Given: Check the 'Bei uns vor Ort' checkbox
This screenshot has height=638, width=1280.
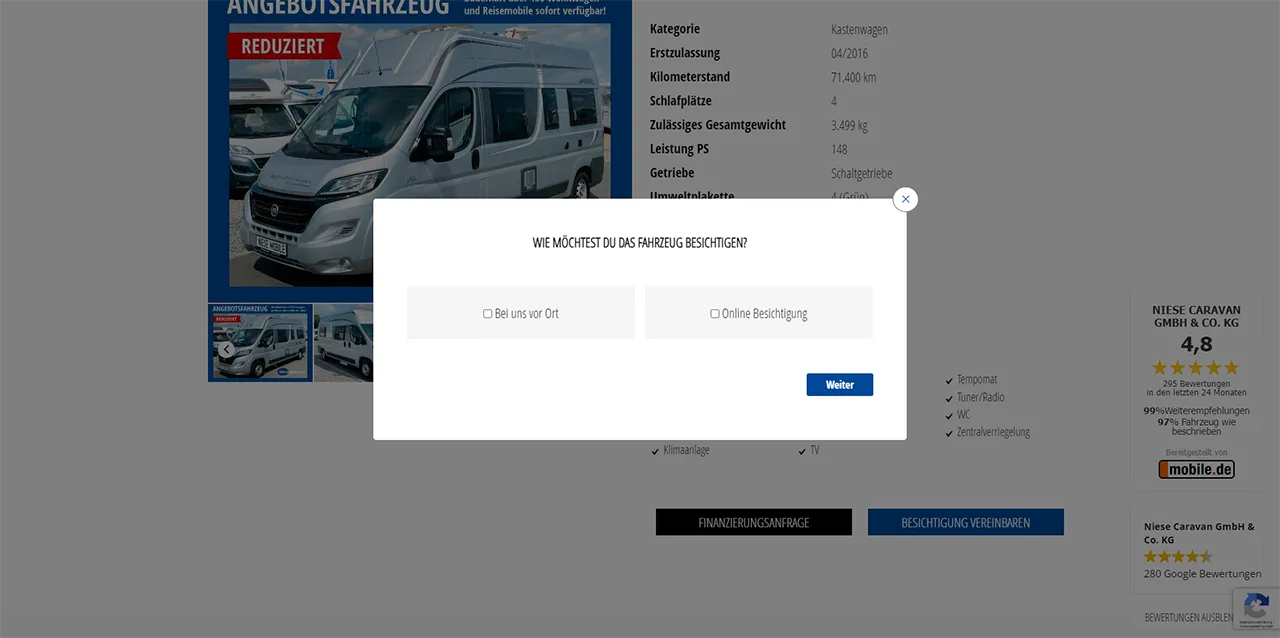Looking at the screenshot, I should 488,314.
